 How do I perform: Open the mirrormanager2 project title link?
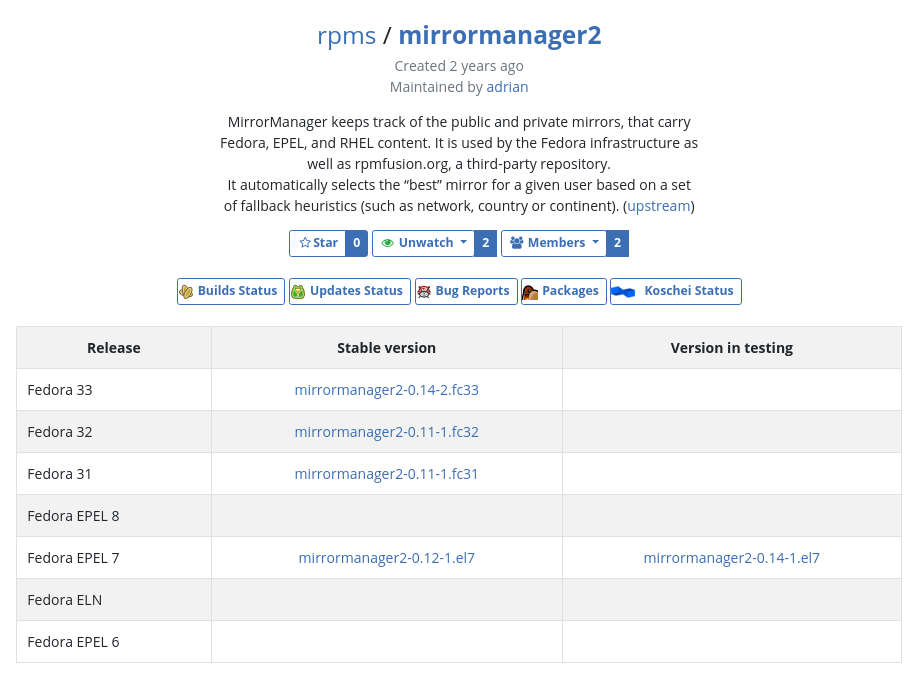500,35
